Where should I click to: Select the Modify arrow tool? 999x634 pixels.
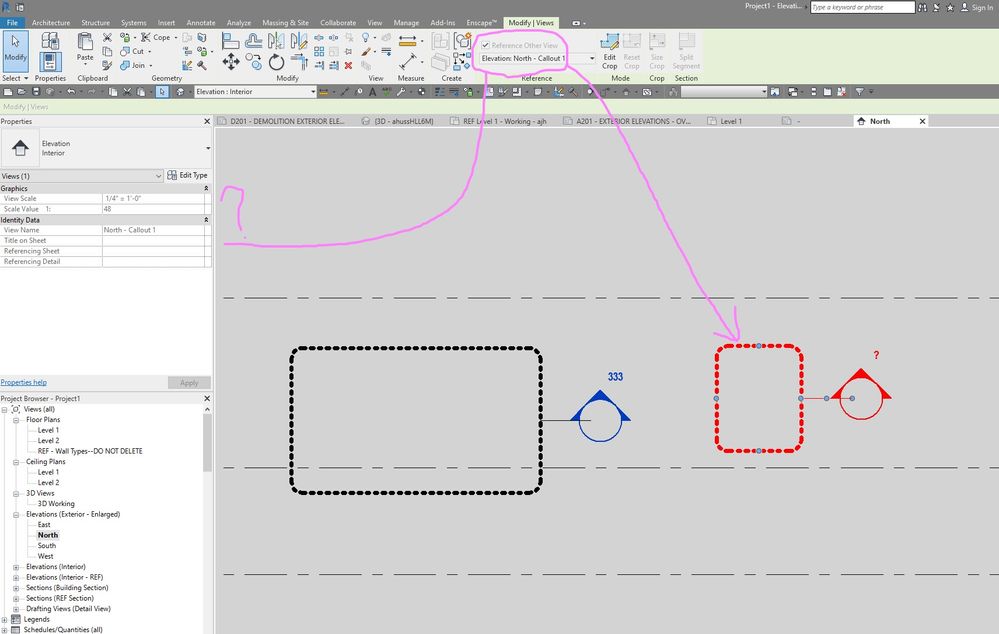15,50
